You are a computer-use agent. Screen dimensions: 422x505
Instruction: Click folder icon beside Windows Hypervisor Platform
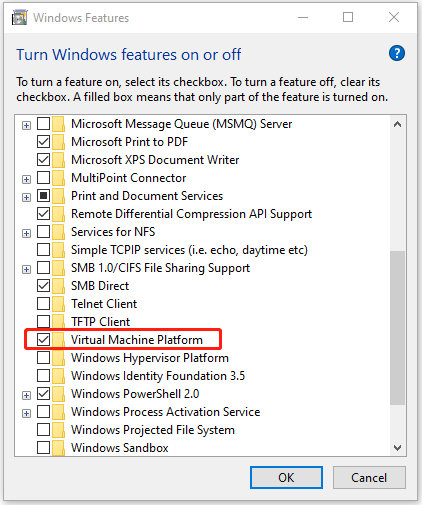tap(59, 358)
